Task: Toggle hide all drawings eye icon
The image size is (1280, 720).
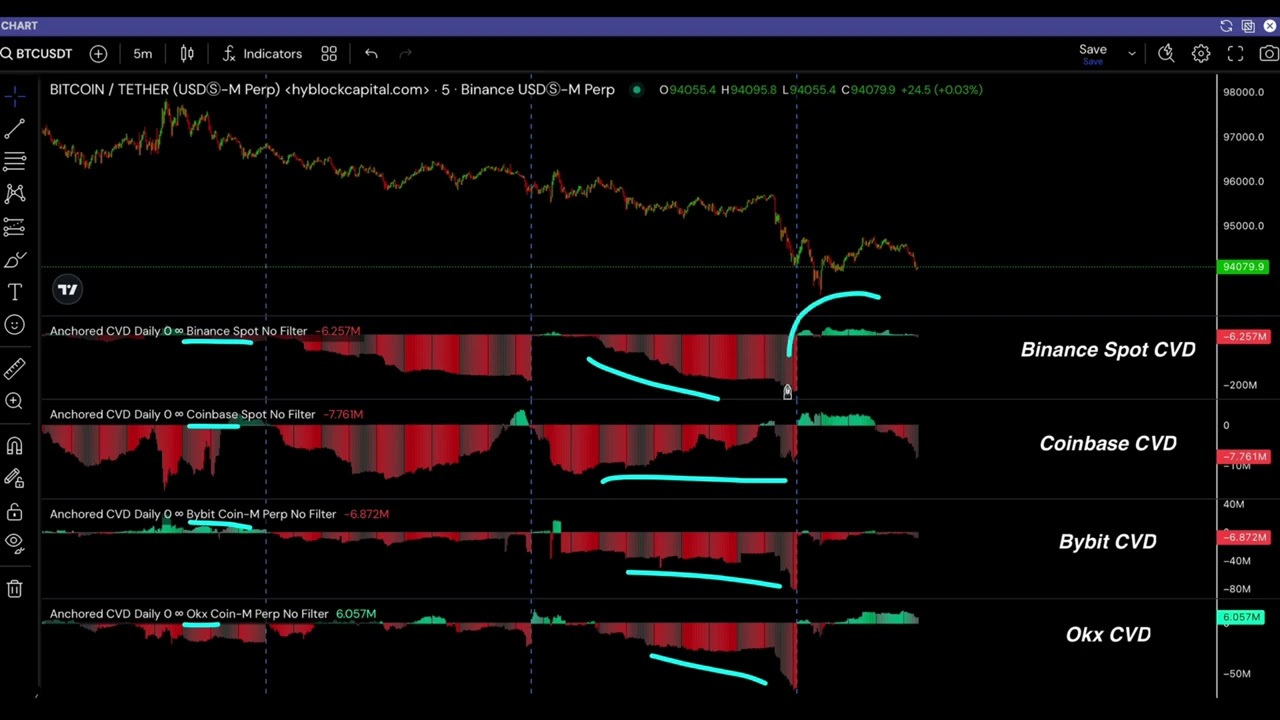Action: (14, 542)
